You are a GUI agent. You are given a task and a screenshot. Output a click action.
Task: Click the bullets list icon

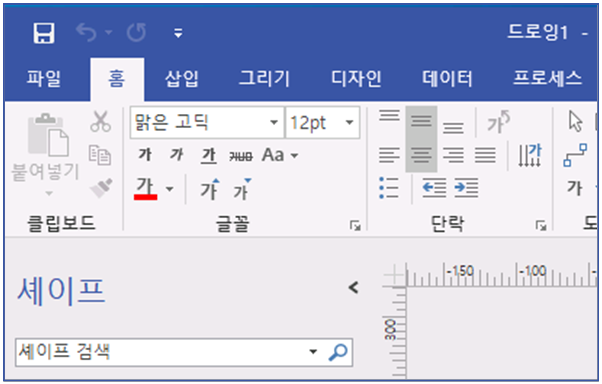(389, 188)
